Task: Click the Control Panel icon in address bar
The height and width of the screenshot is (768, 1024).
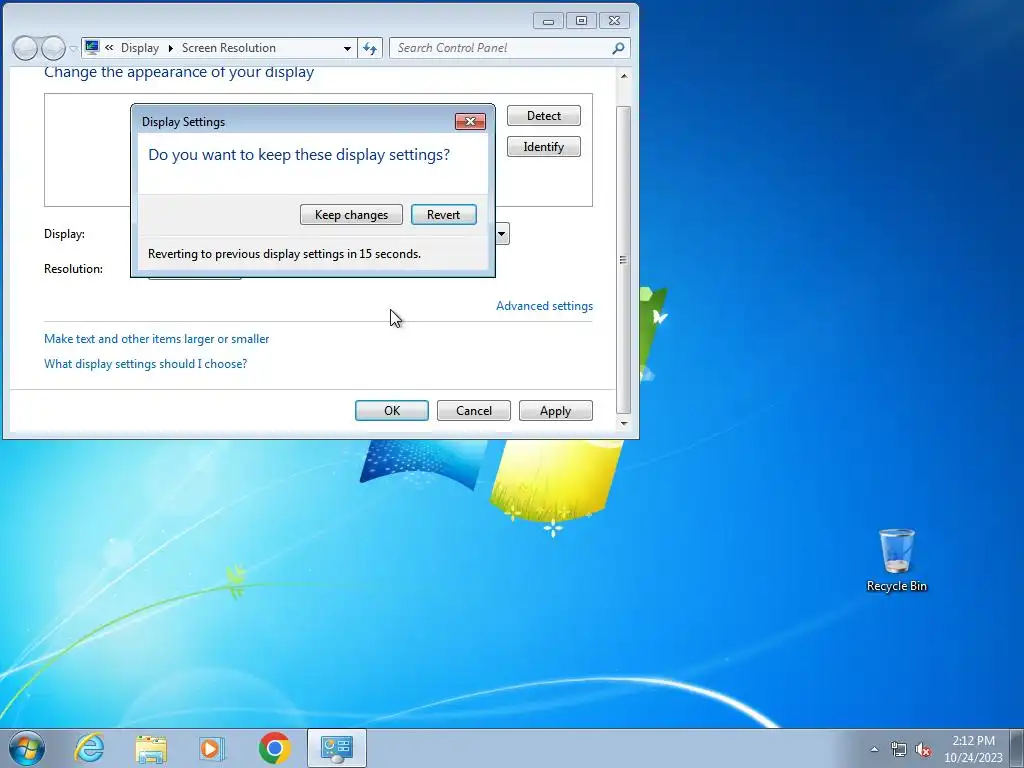Action: pyautogui.click(x=92, y=48)
